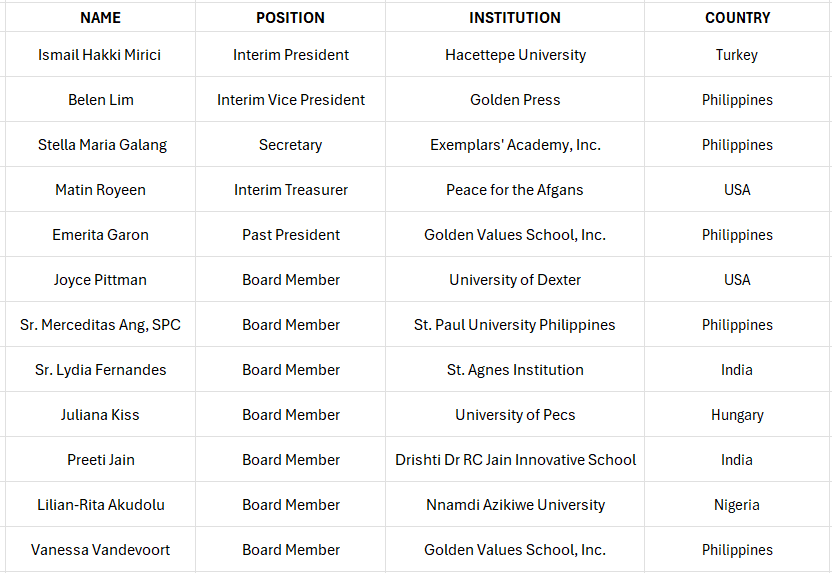Select the Stella Maria Galang cell

point(100,145)
